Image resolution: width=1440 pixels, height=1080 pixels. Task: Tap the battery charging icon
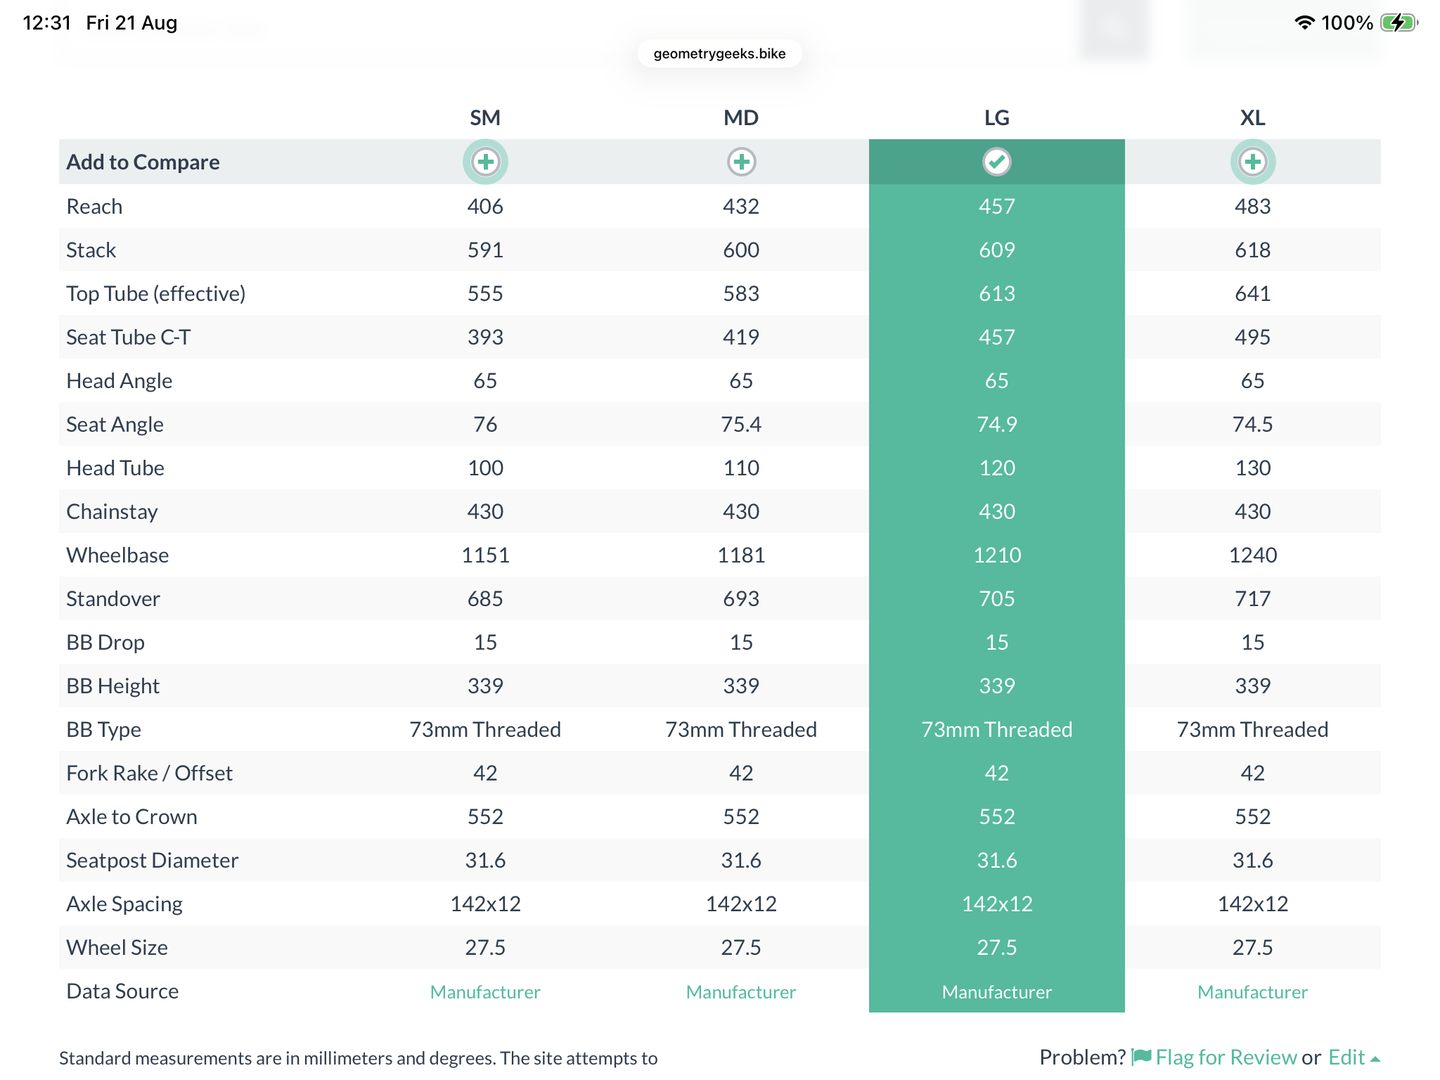(x=1398, y=22)
